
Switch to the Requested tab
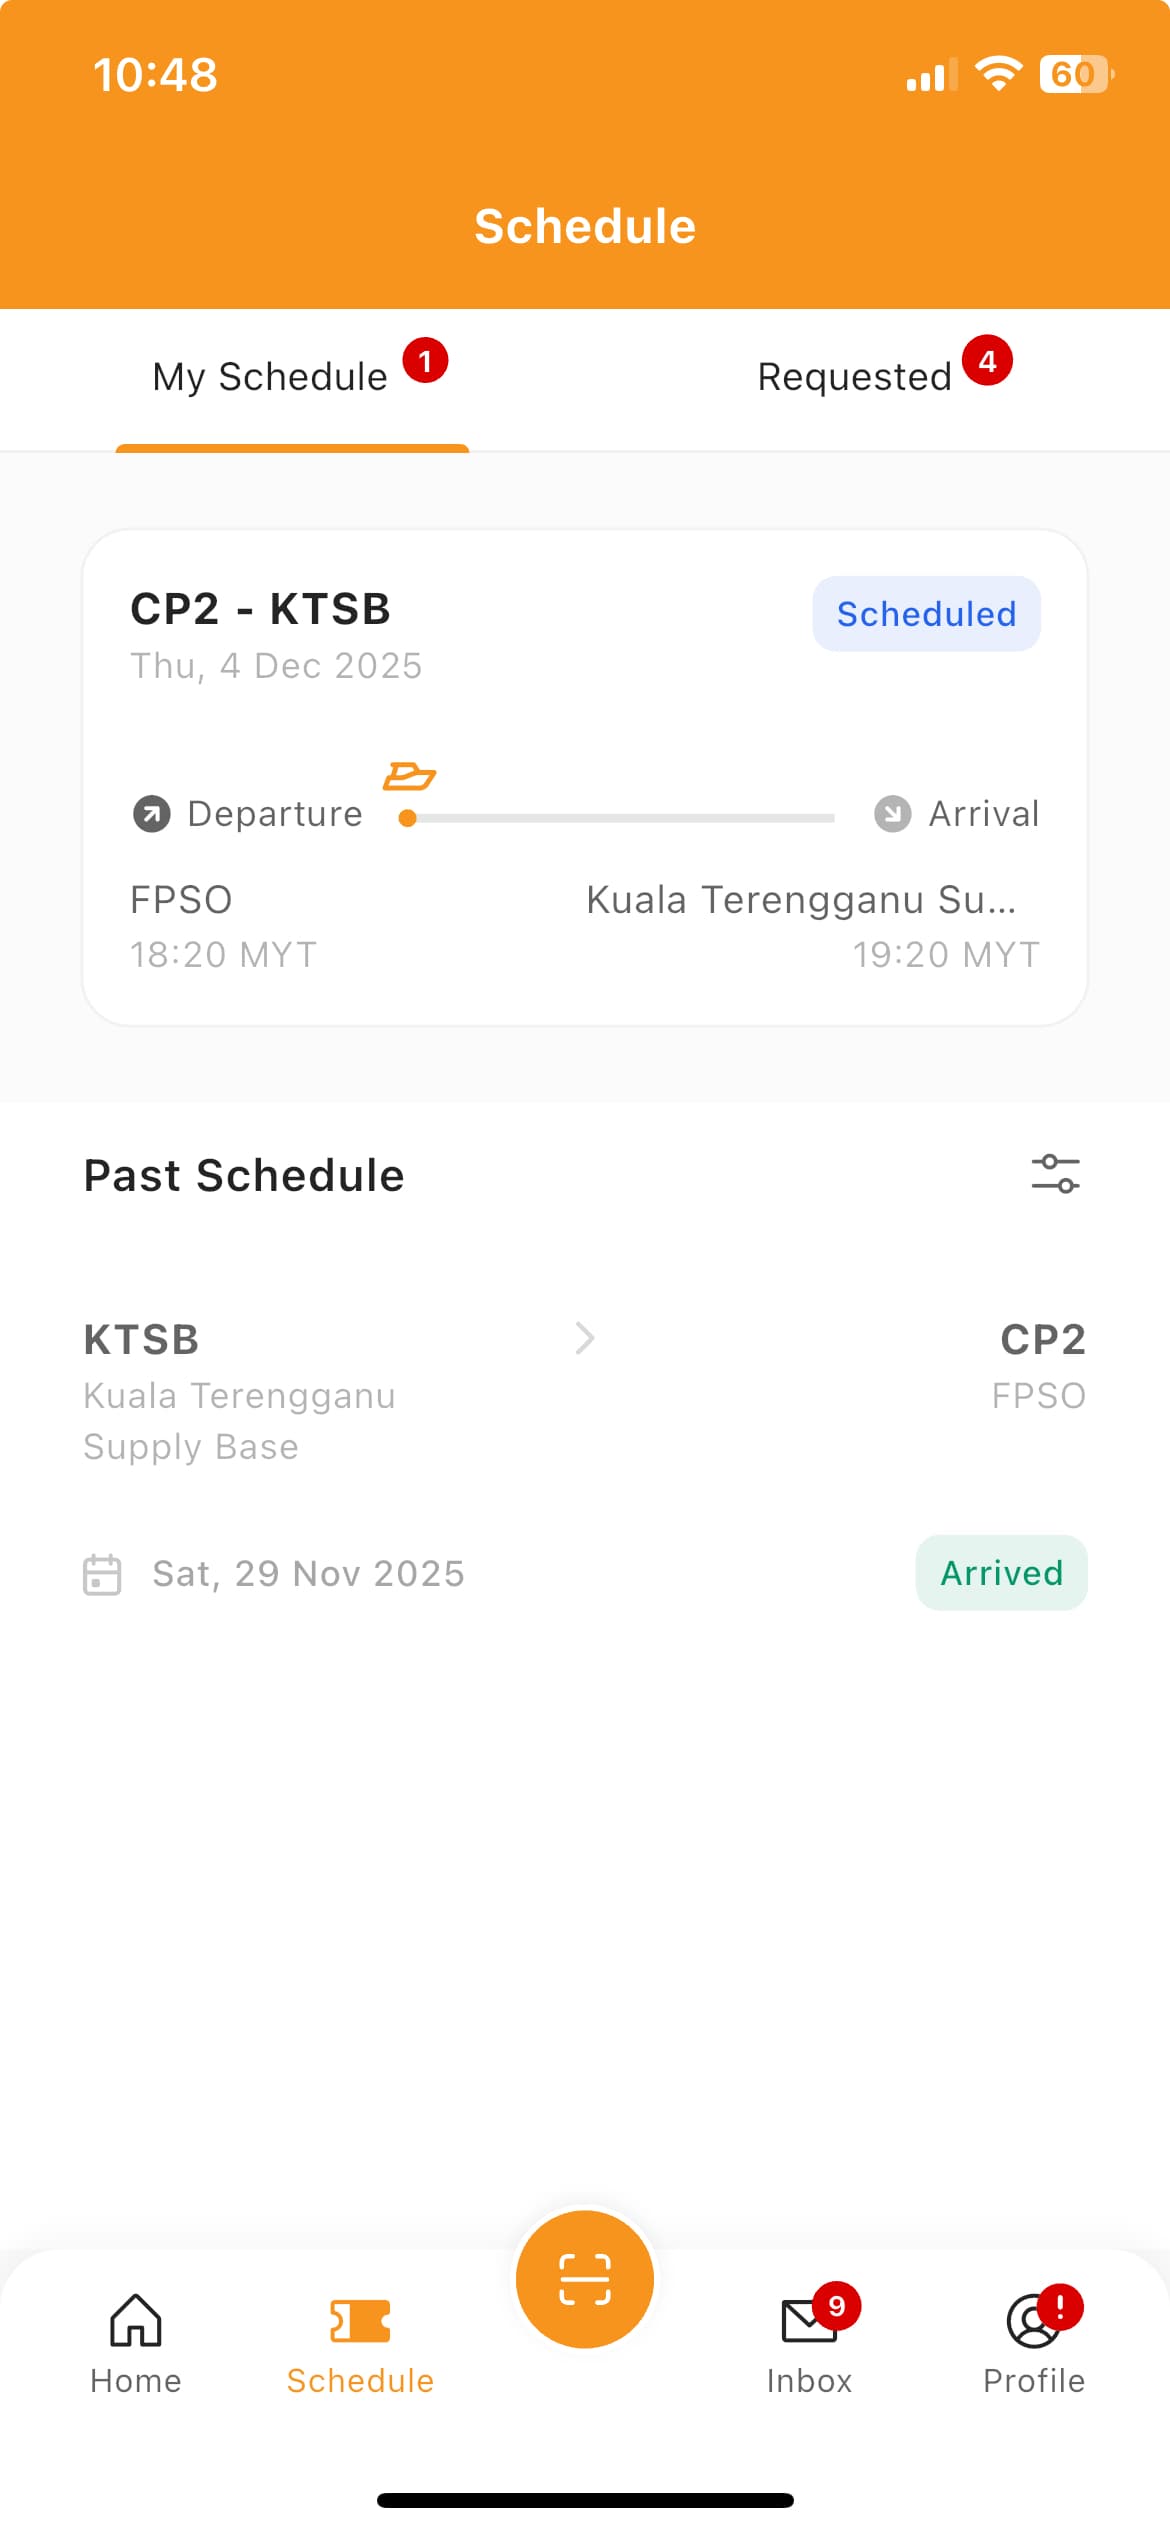[x=854, y=378]
